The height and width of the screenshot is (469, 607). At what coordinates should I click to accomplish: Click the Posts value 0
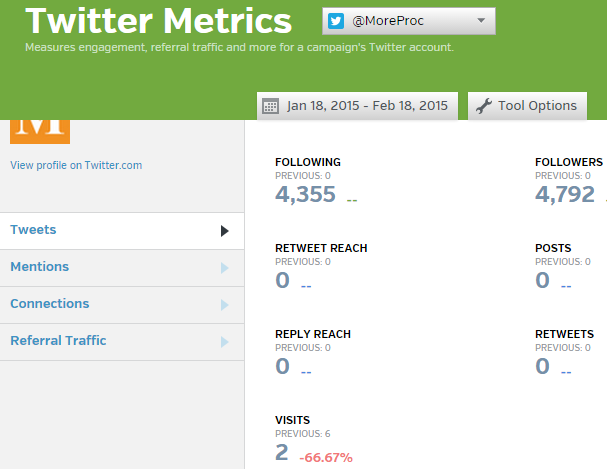tap(542, 280)
